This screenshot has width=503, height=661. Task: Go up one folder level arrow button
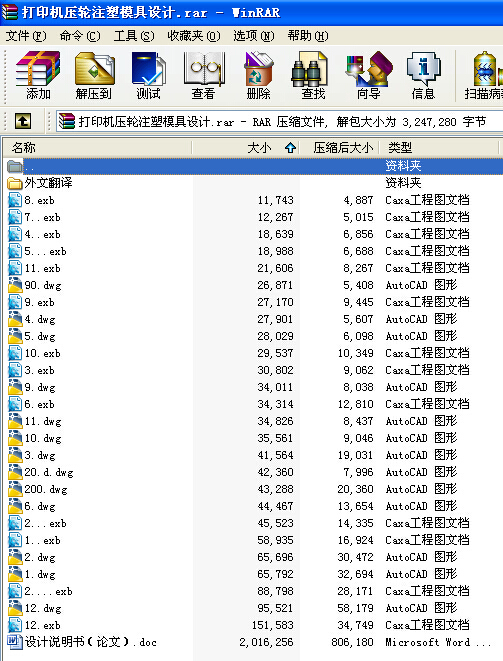point(23,121)
